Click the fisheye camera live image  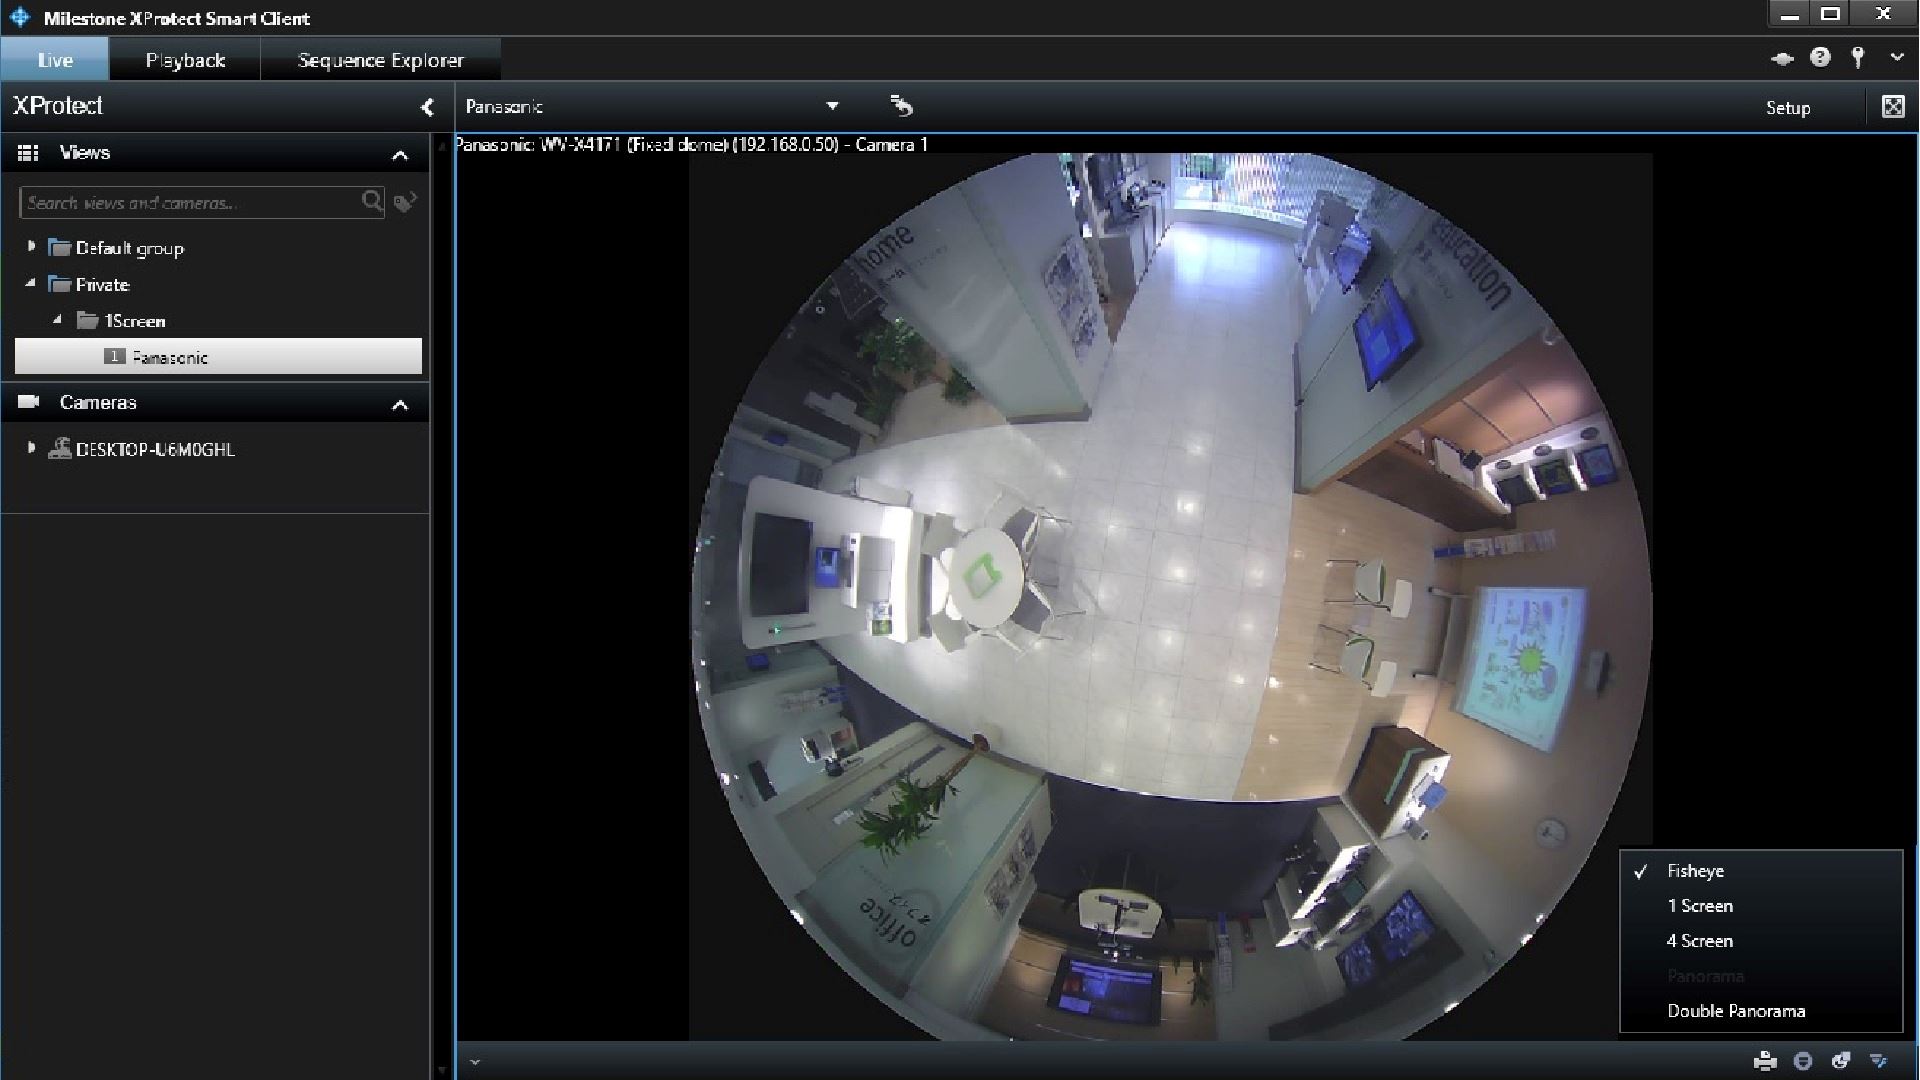1171,597
